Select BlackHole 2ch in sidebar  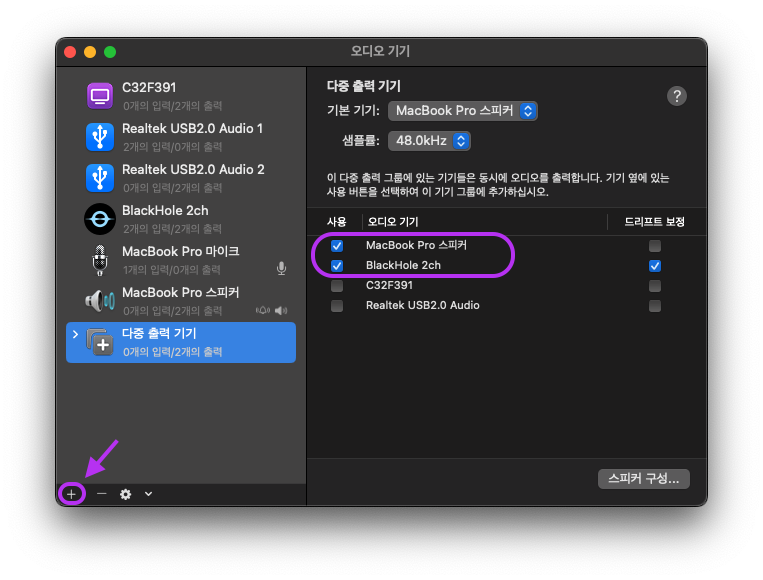(181, 219)
